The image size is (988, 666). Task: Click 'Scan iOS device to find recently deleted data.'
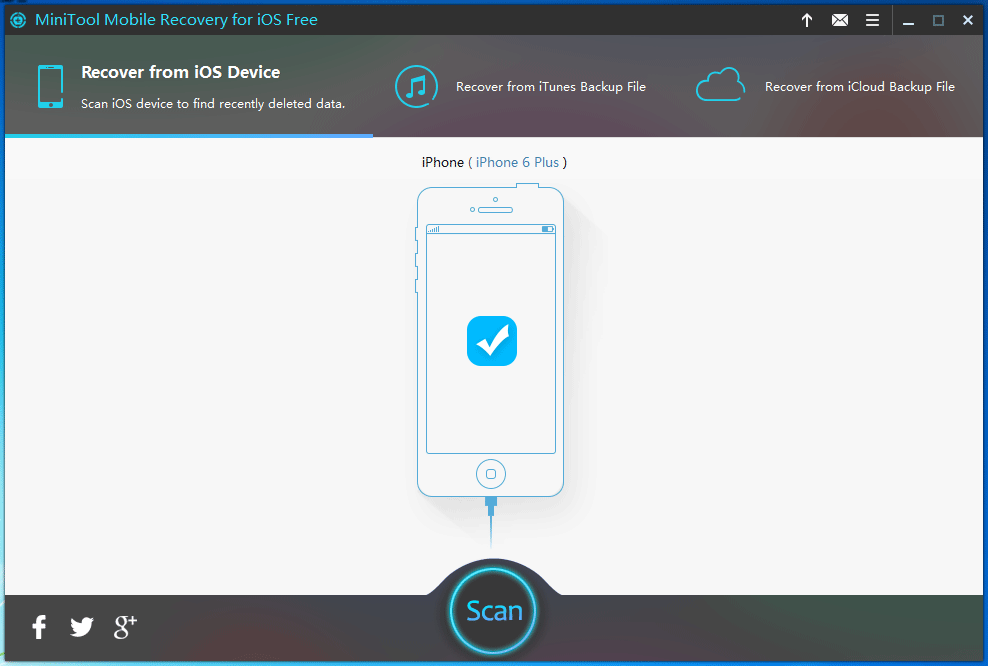coord(213,104)
